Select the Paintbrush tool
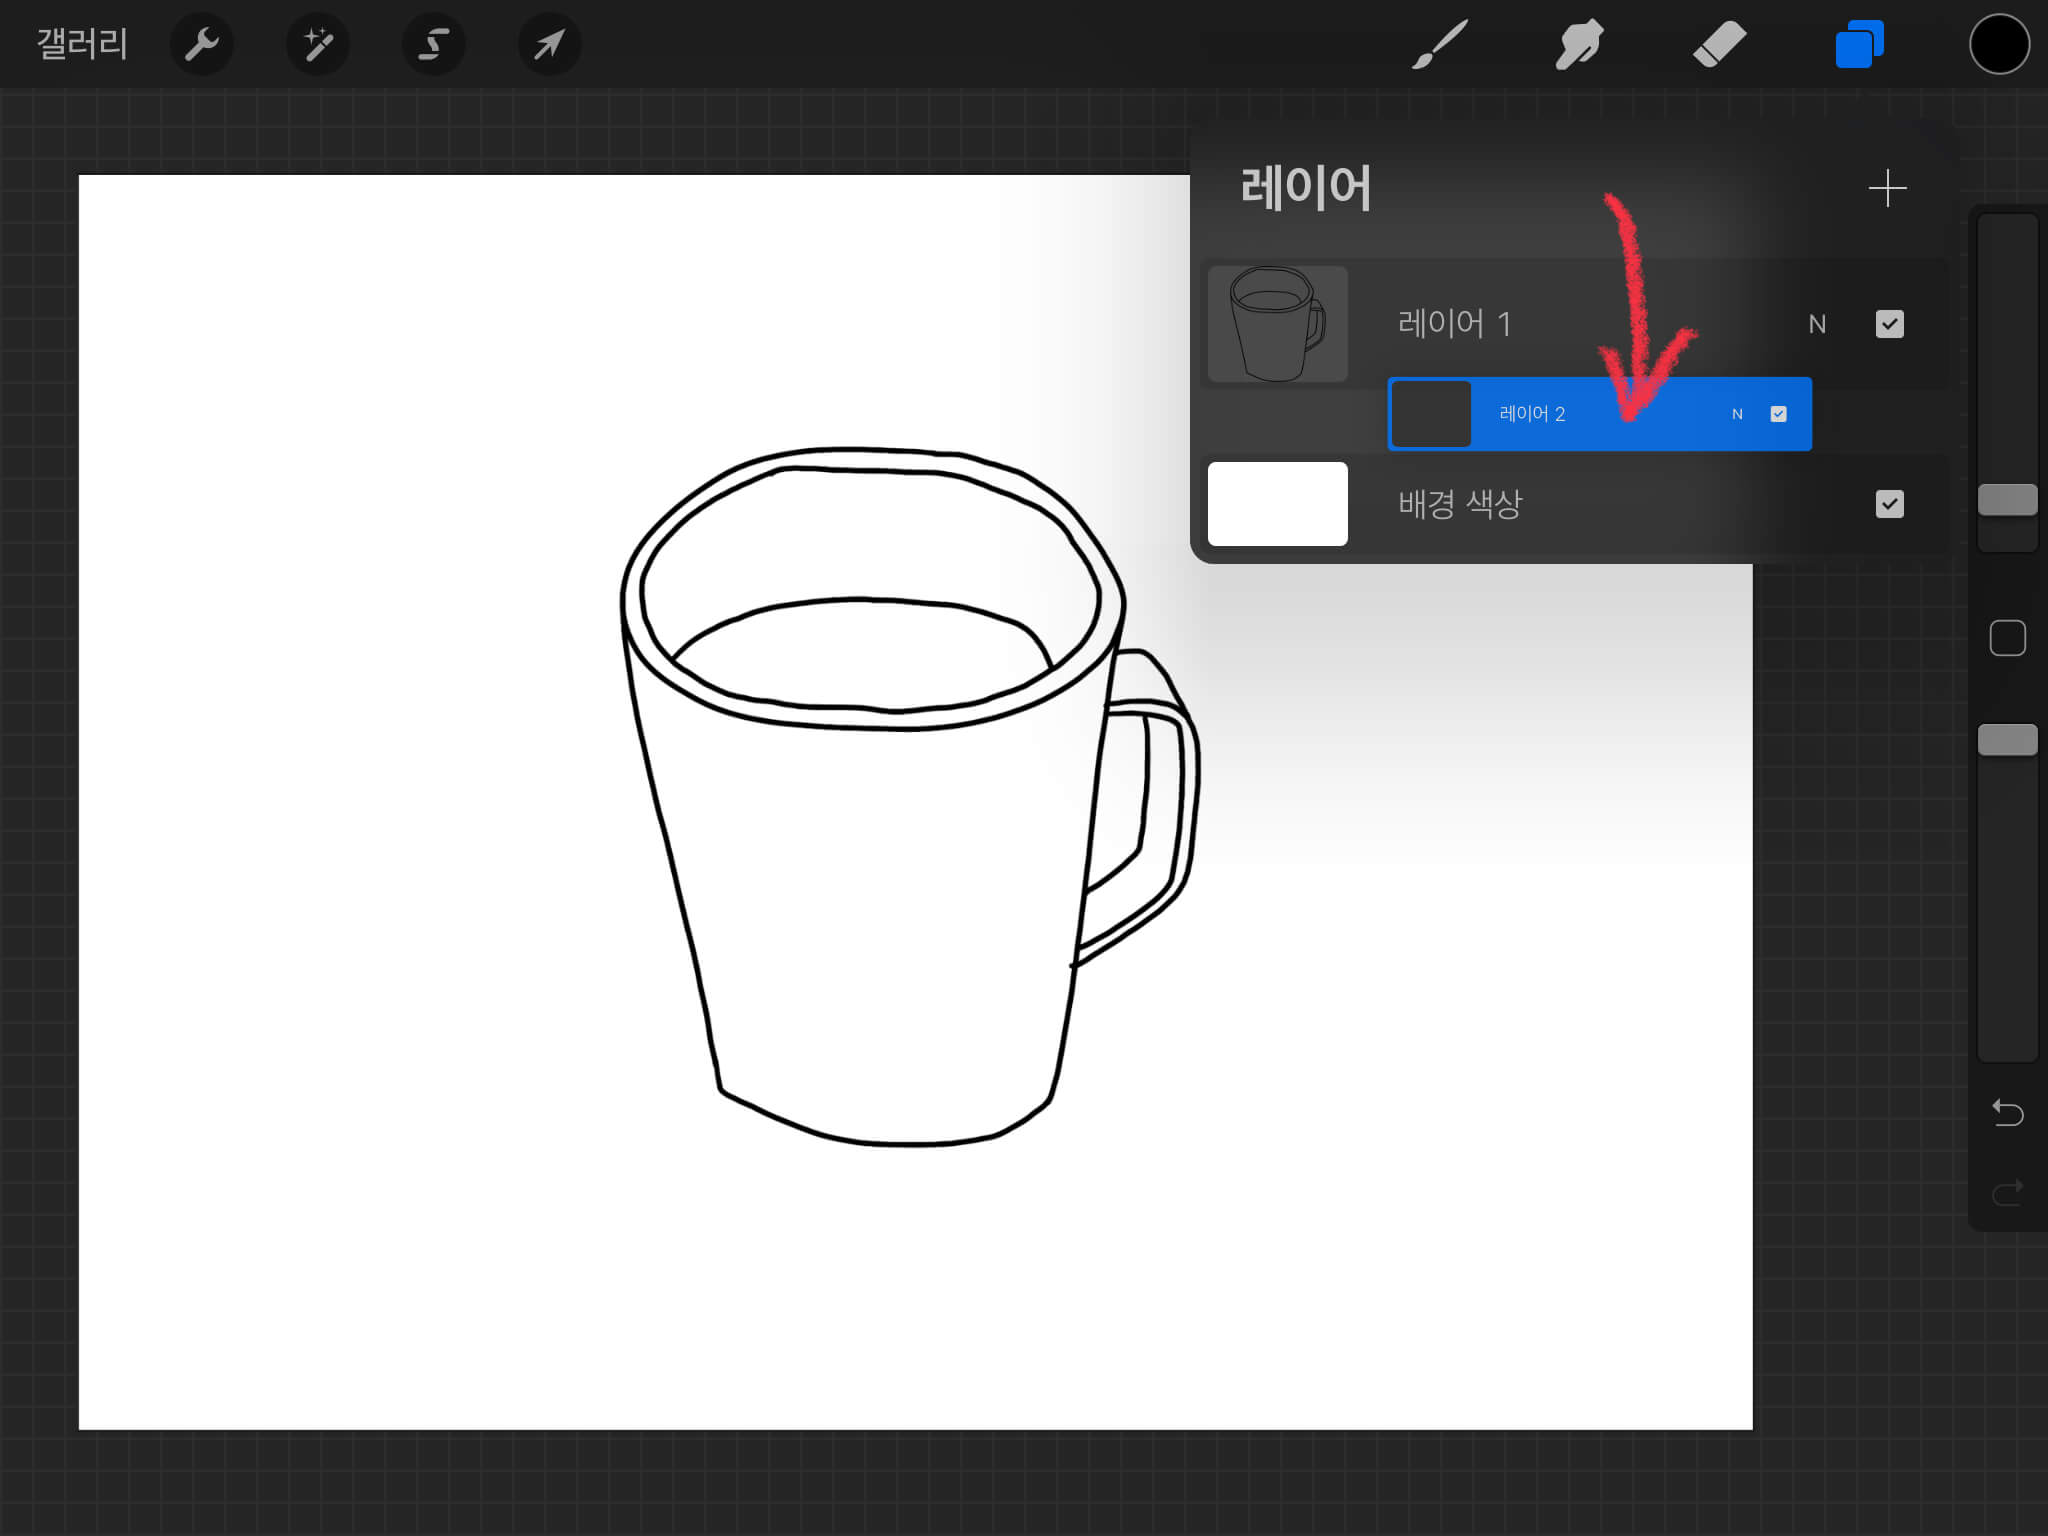Viewport: 2048px width, 1536px height. pyautogui.click(x=1440, y=44)
